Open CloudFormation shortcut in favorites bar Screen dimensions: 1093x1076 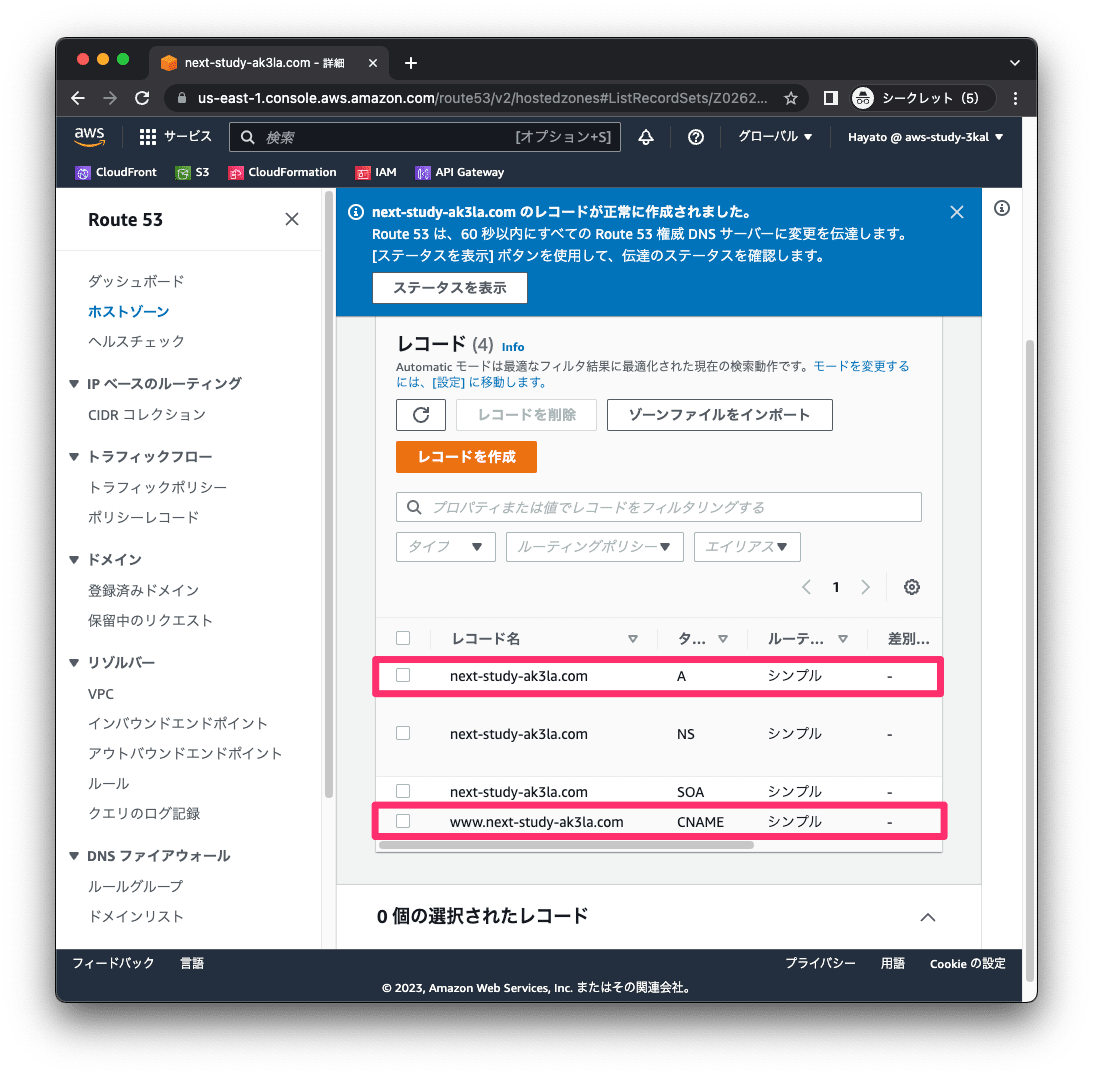282,172
